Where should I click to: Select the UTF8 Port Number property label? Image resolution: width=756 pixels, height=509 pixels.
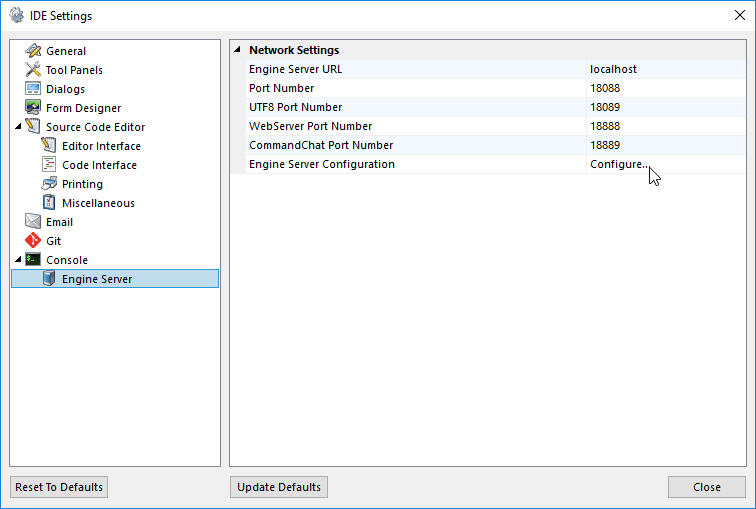pyautogui.click(x=296, y=107)
